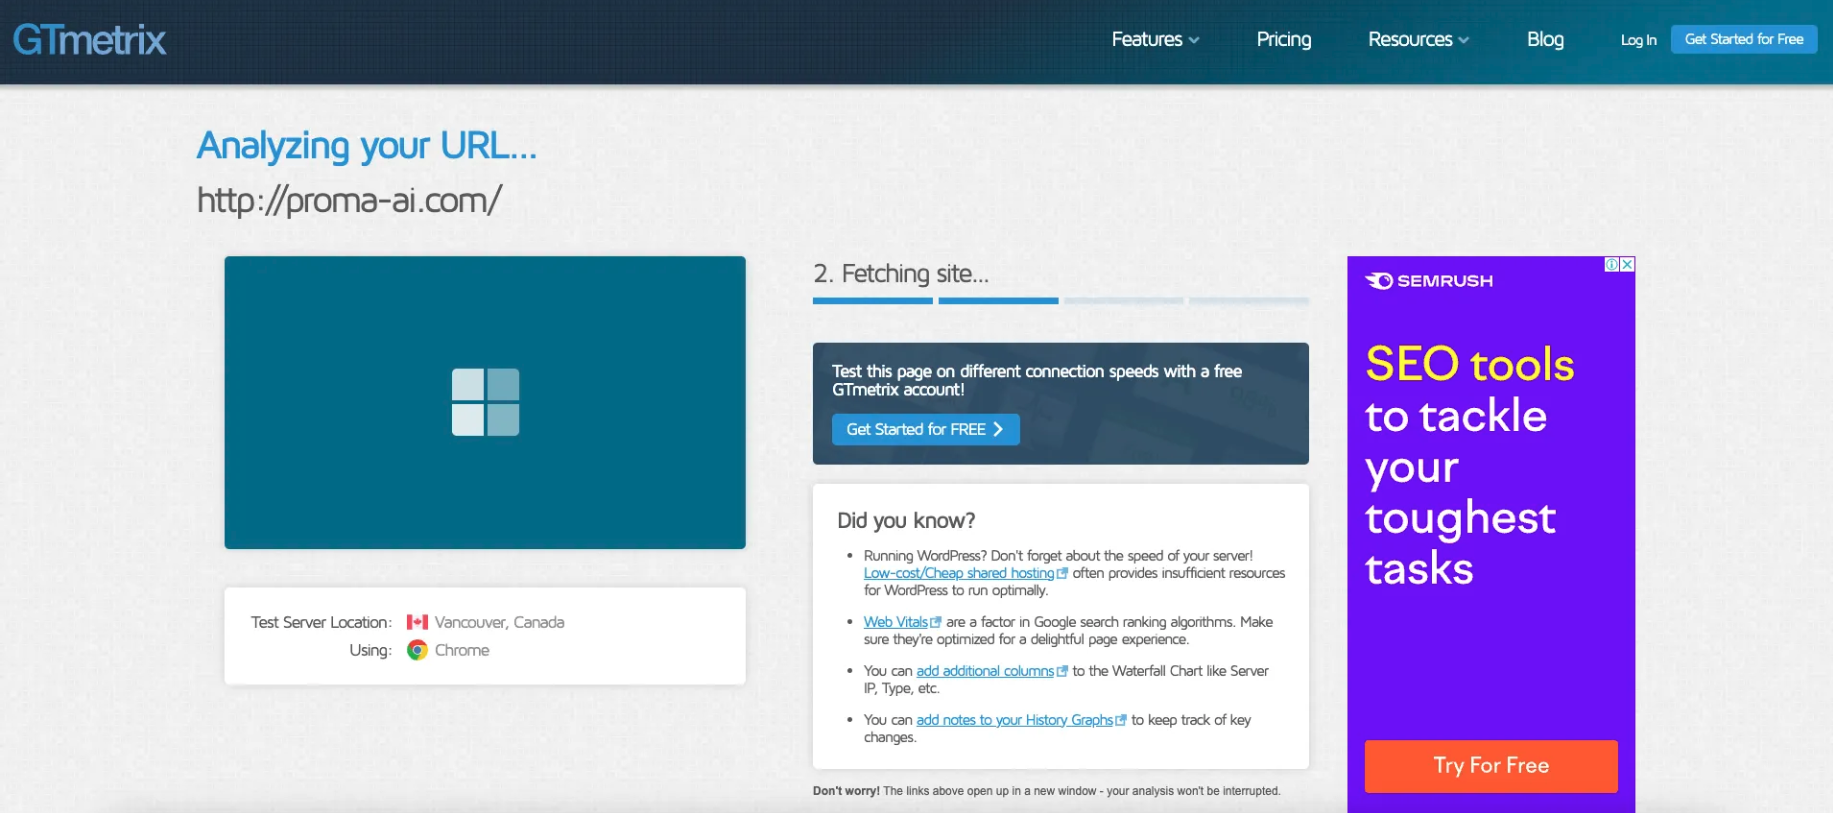Expand the Resources menu
This screenshot has height=813, width=1833.
tap(1418, 39)
